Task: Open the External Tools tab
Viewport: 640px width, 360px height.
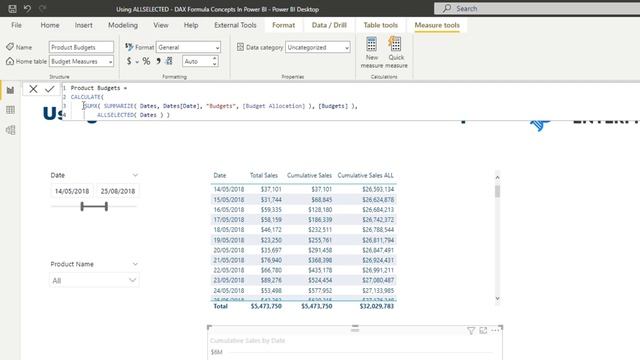Action: coord(235,25)
